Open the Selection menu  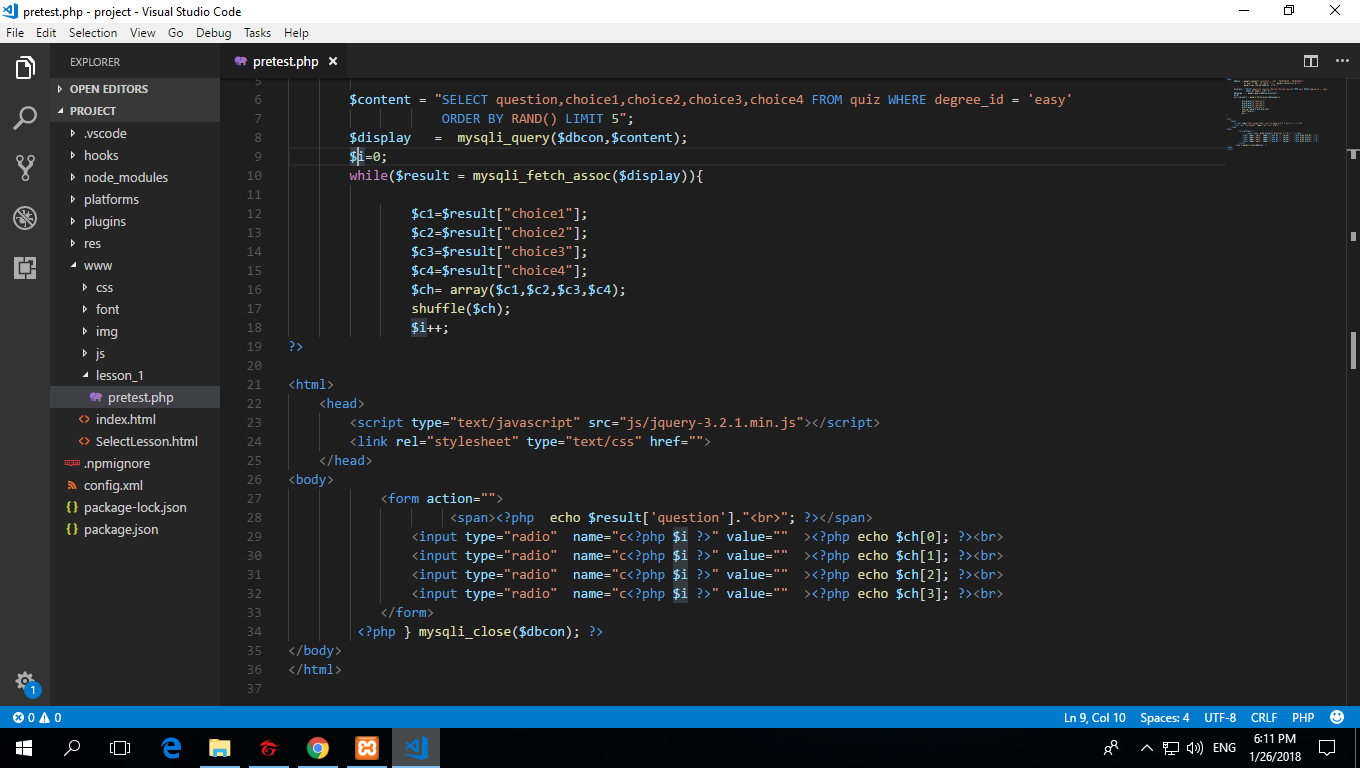pyautogui.click(x=93, y=33)
